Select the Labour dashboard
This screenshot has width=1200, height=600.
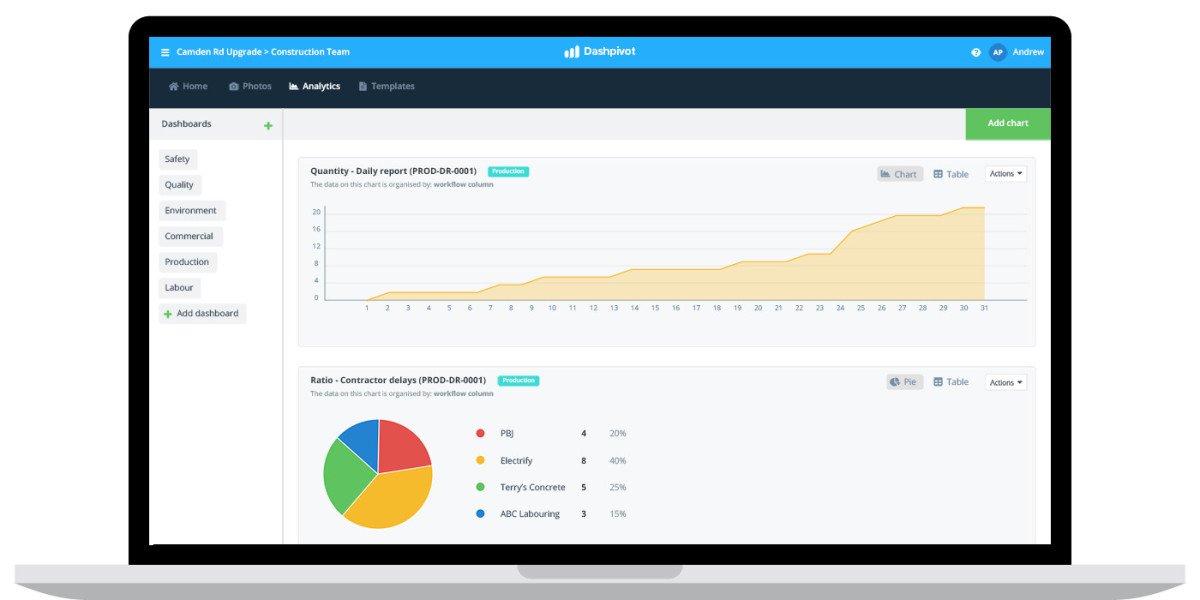pyautogui.click(x=180, y=288)
